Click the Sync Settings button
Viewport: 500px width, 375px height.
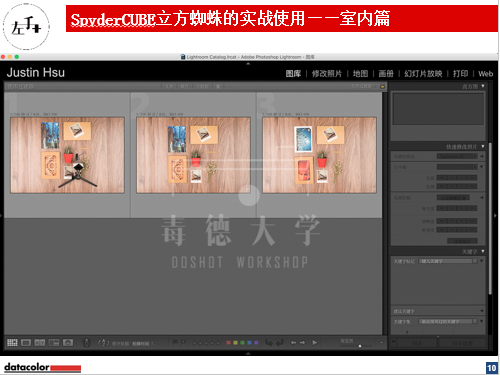(x=462, y=343)
